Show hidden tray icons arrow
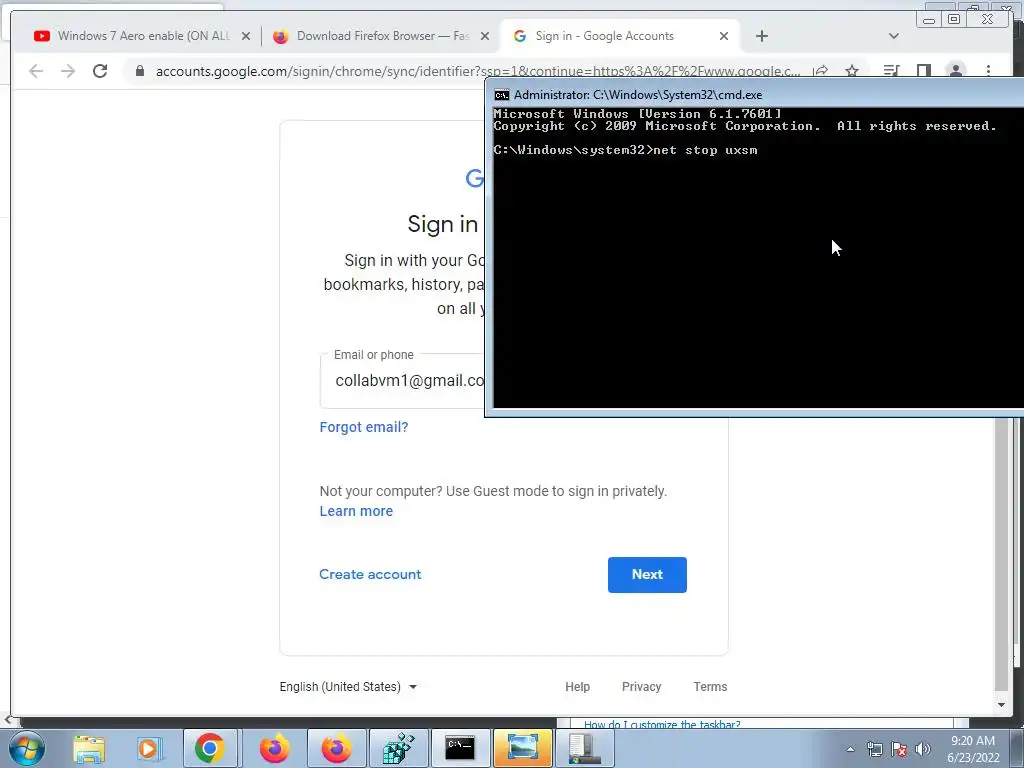This screenshot has height=768, width=1024. [850, 749]
